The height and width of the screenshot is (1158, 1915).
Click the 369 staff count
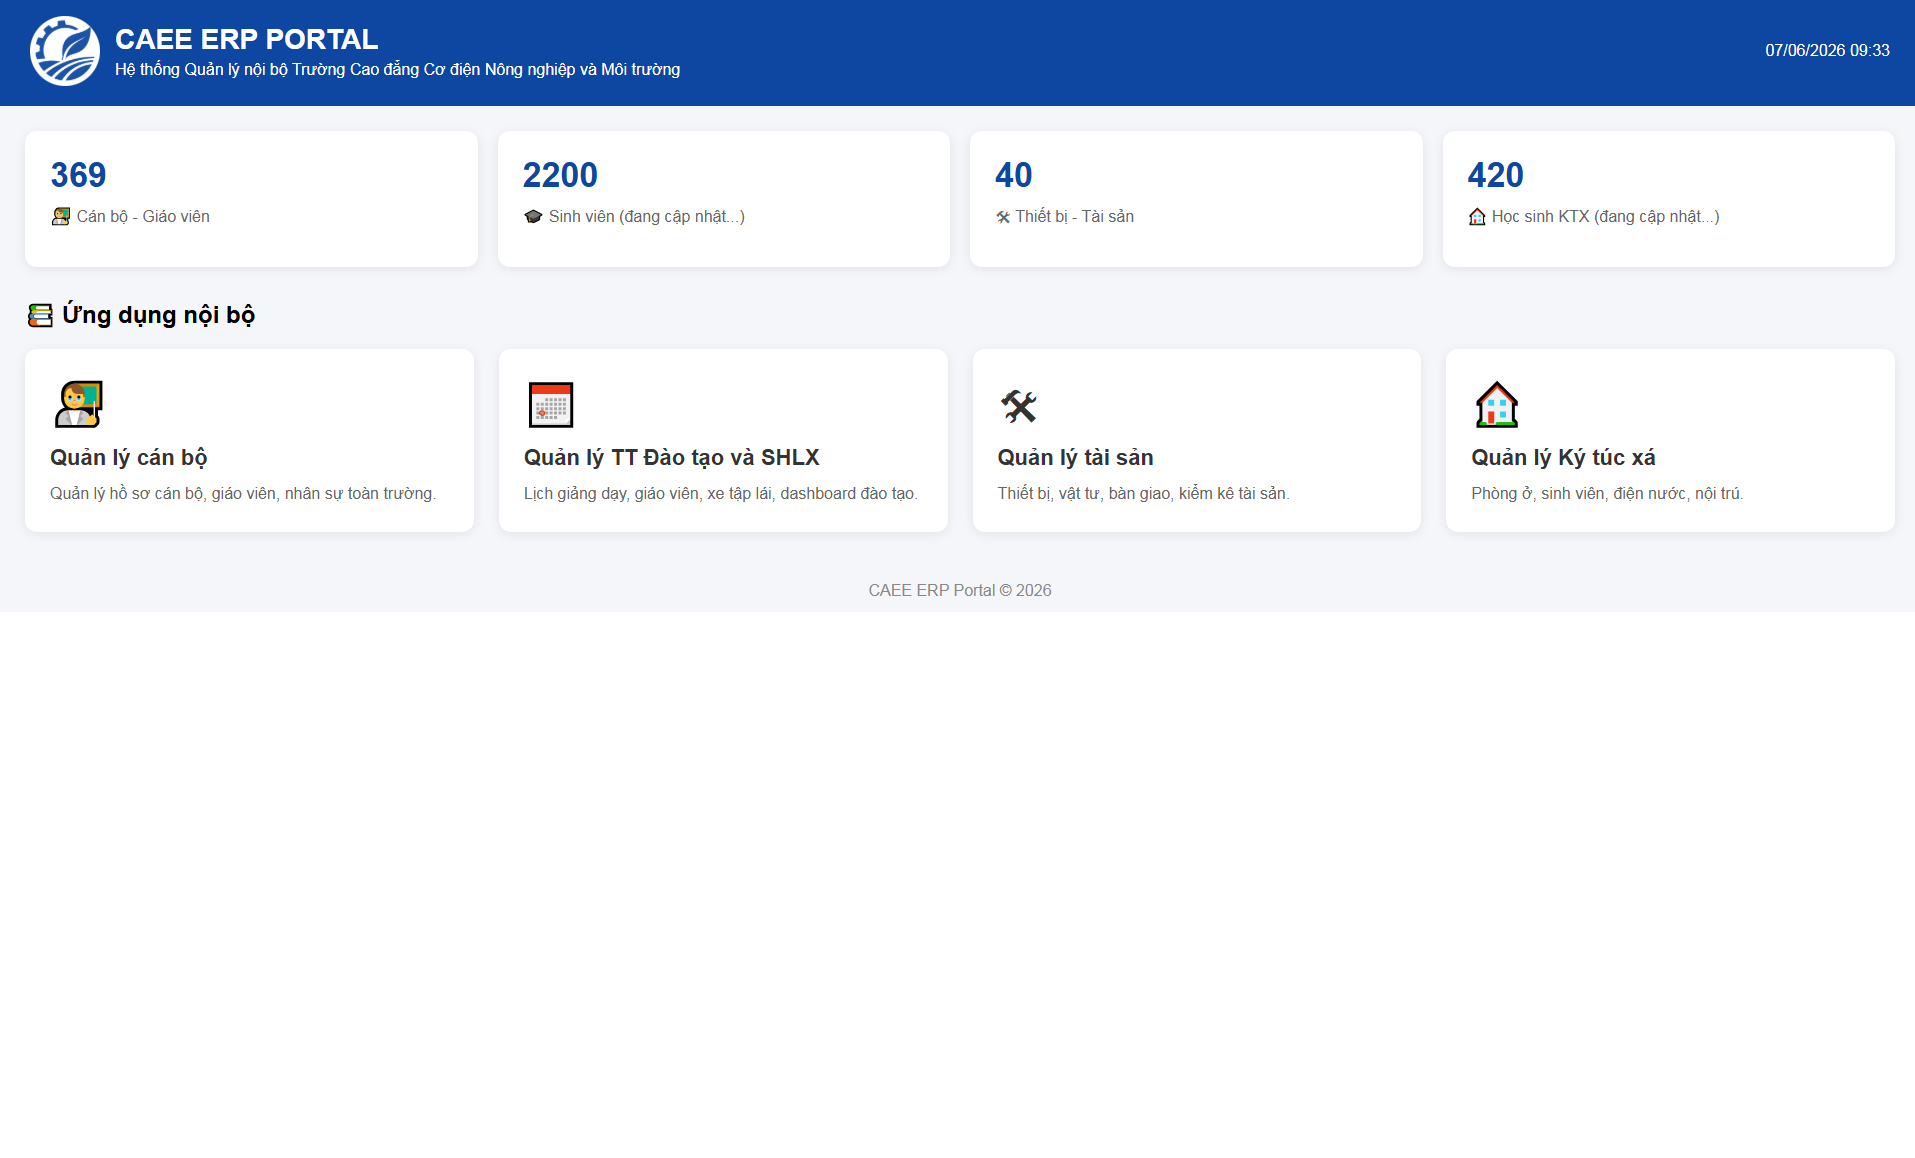[x=78, y=175]
